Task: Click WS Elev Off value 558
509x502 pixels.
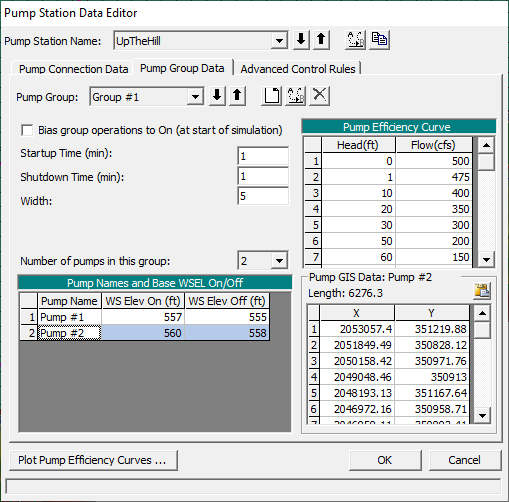Action: pyautogui.click(x=227, y=333)
